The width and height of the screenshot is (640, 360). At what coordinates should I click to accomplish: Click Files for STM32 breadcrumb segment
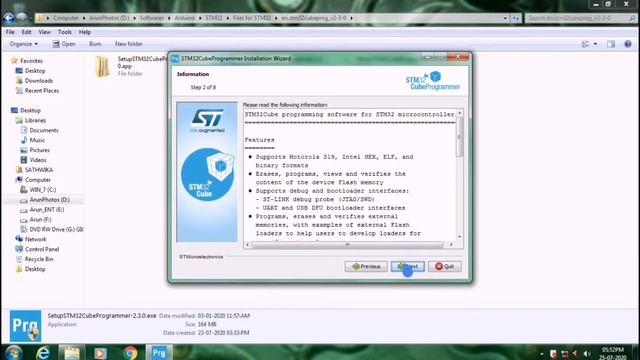coord(252,18)
